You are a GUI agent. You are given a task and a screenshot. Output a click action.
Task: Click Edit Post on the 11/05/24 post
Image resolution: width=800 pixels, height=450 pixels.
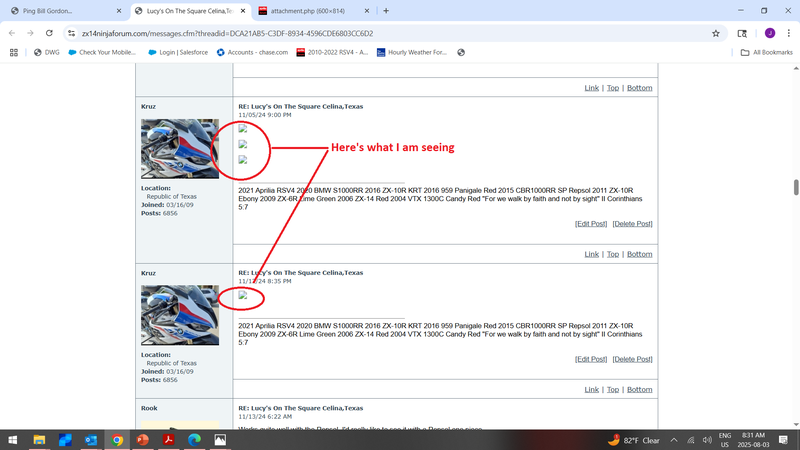(x=591, y=223)
